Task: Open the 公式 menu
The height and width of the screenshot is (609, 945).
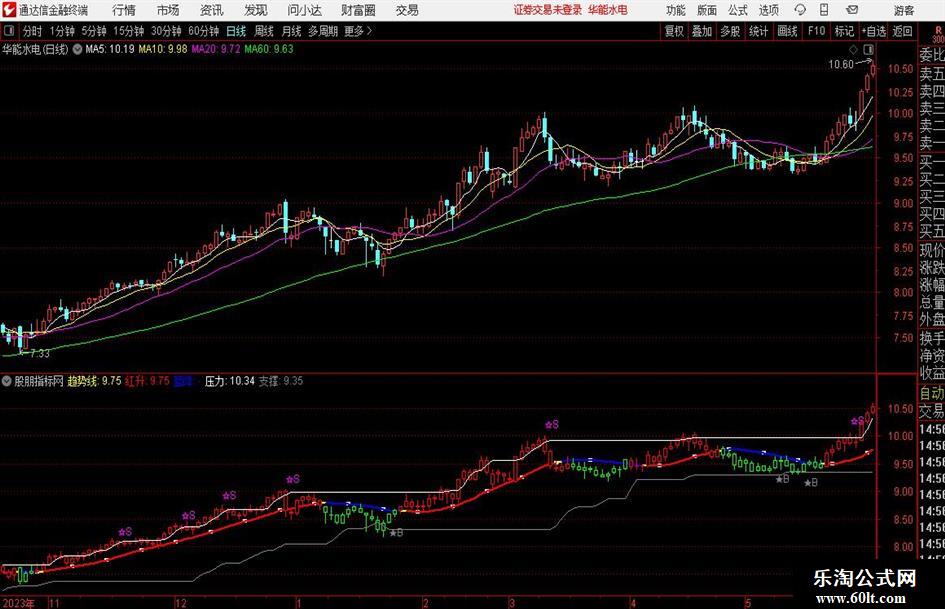Action: click(x=738, y=10)
